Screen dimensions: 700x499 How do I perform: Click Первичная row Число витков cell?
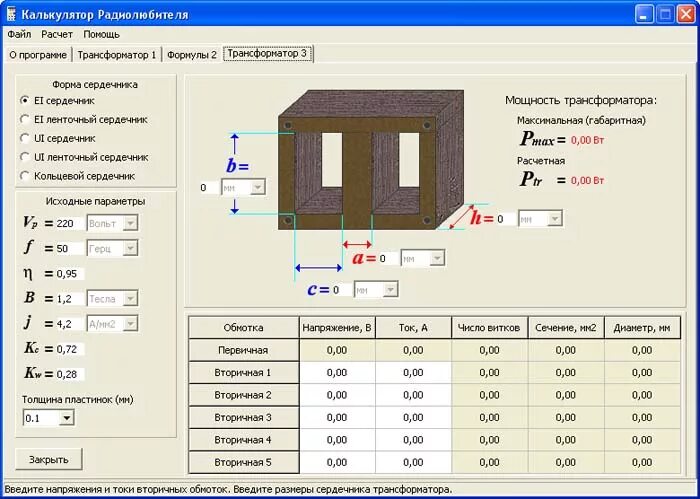pyautogui.click(x=489, y=350)
